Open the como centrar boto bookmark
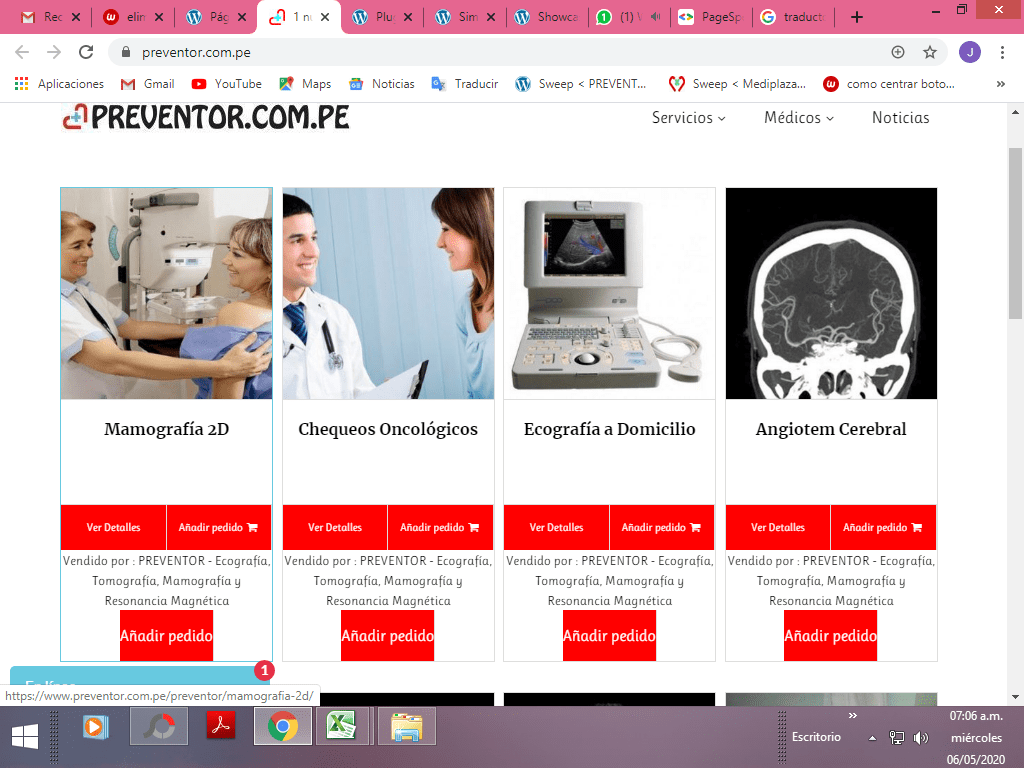 [x=889, y=84]
